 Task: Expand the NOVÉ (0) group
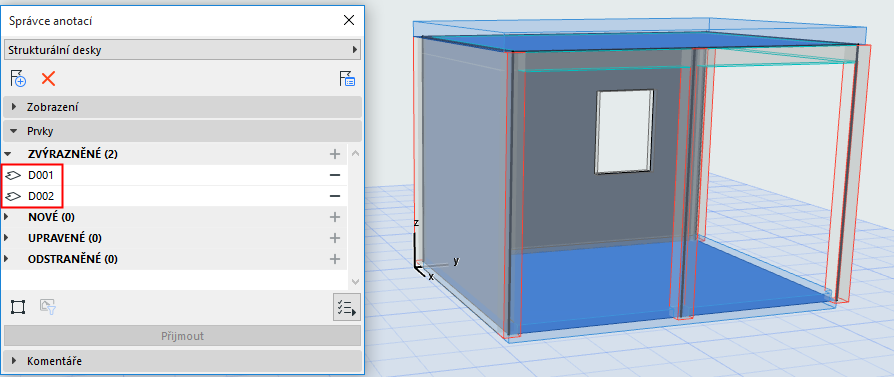click(x=7, y=217)
